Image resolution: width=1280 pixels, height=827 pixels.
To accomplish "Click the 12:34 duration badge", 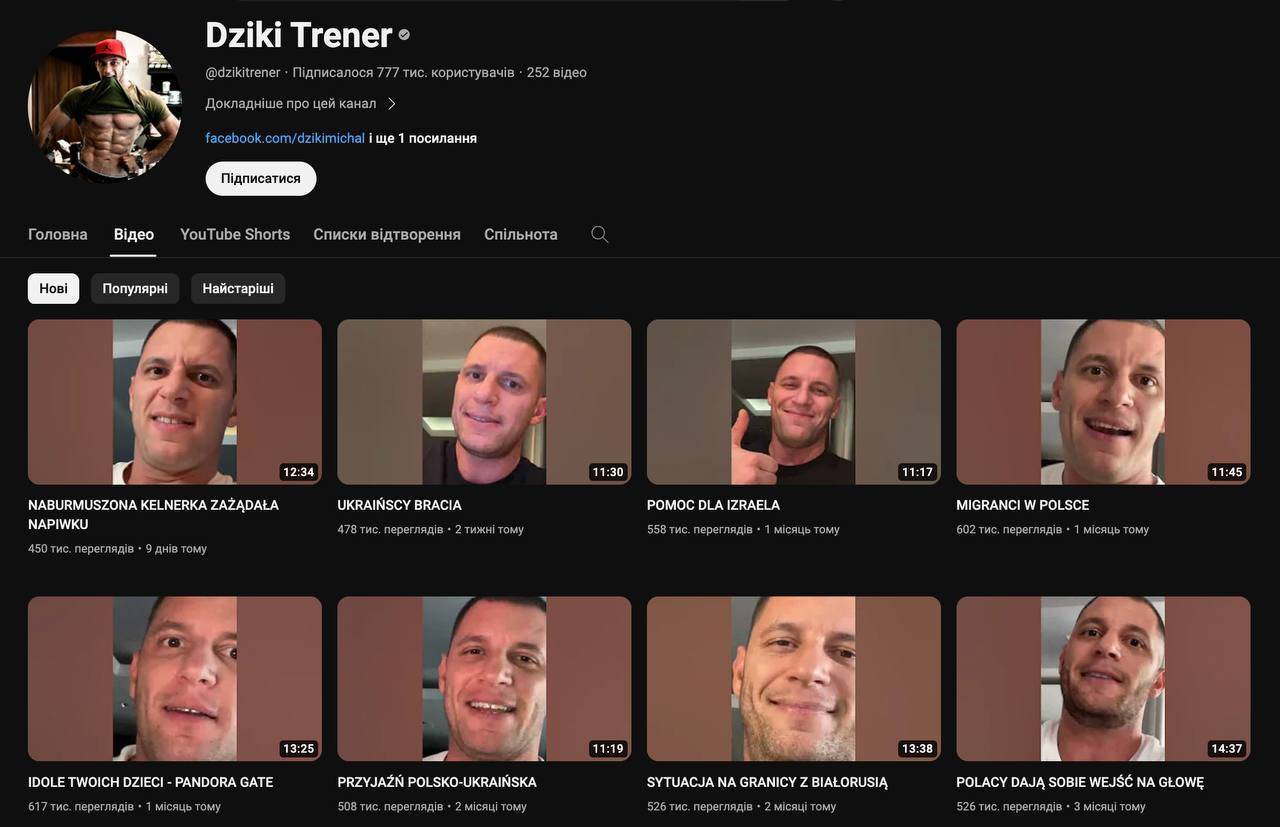I will point(298,472).
